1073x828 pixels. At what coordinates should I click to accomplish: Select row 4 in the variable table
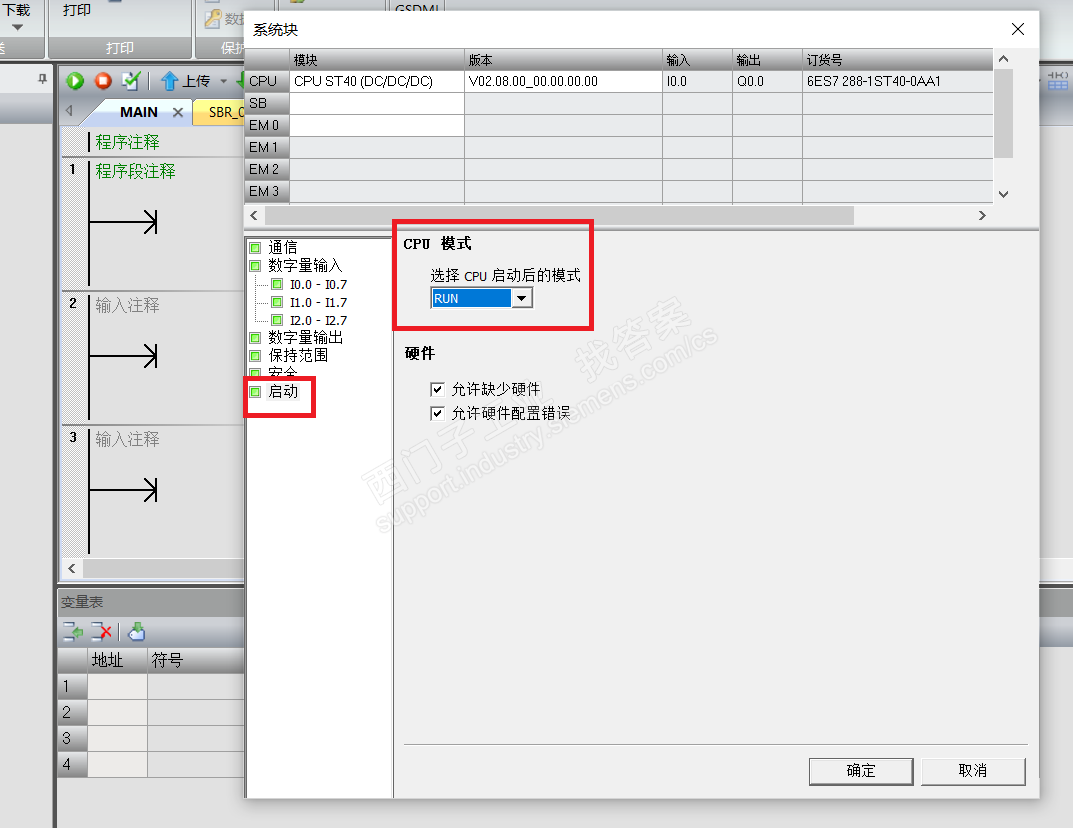(73, 764)
